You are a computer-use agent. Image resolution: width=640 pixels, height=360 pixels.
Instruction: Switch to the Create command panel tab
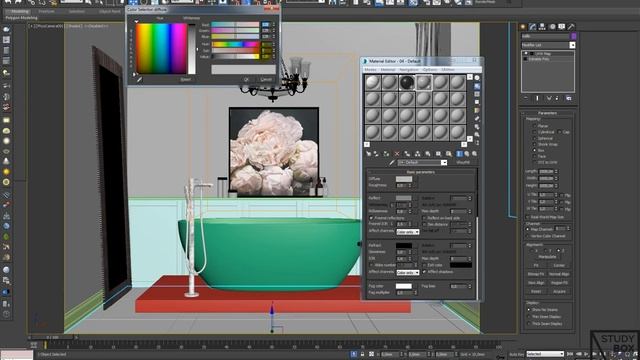point(523,27)
